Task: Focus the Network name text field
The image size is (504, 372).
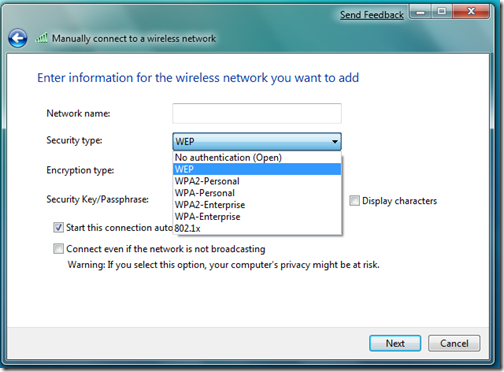Action: click(x=257, y=113)
